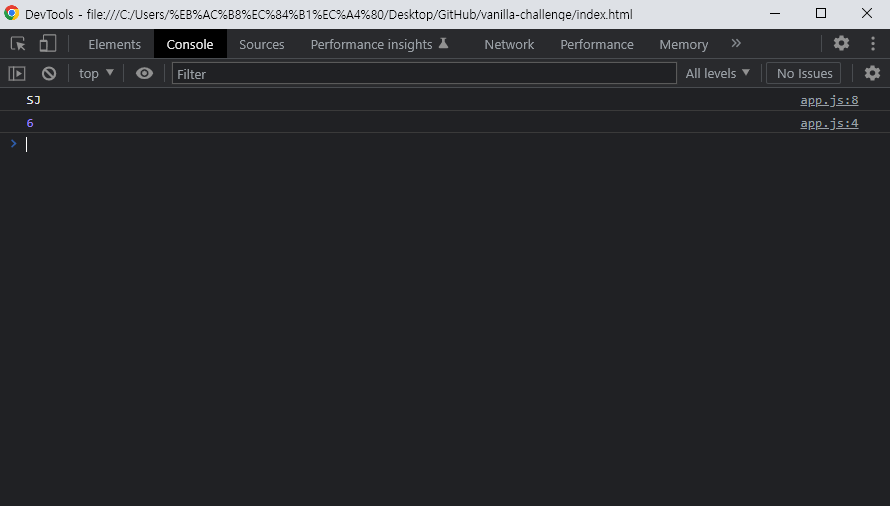This screenshot has height=506, width=890.
Task: Click the No Issues button
Action: [804, 73]
